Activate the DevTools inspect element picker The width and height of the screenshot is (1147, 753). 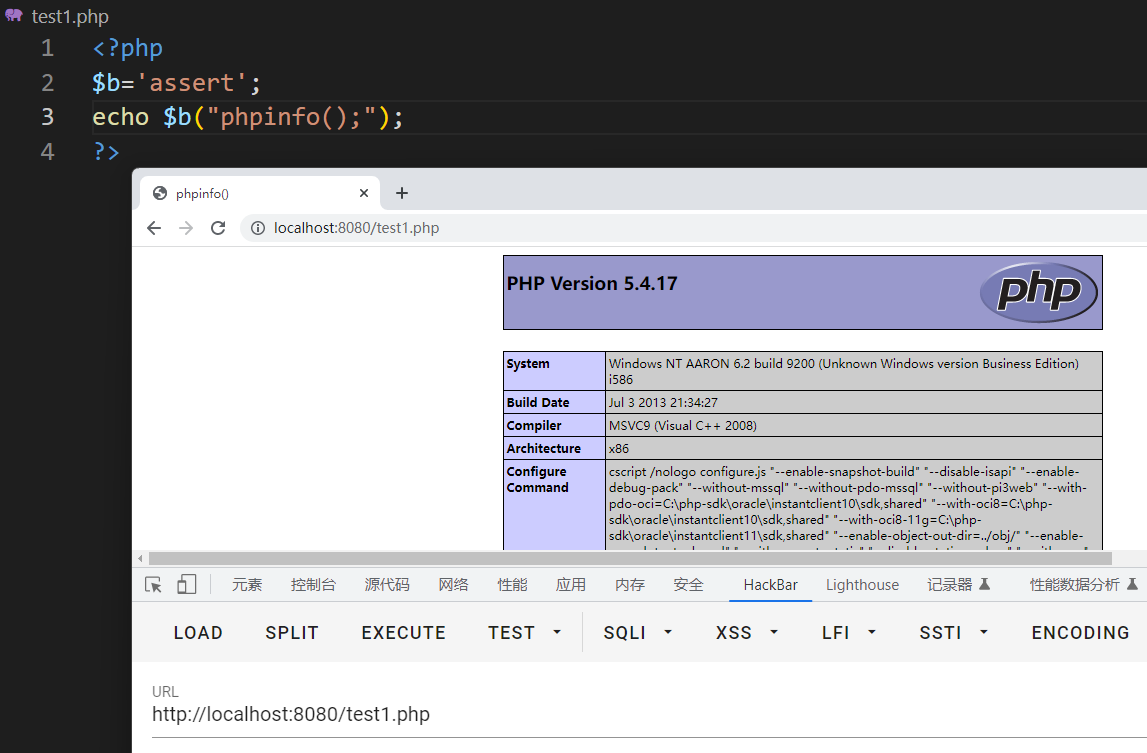[153, 585]
